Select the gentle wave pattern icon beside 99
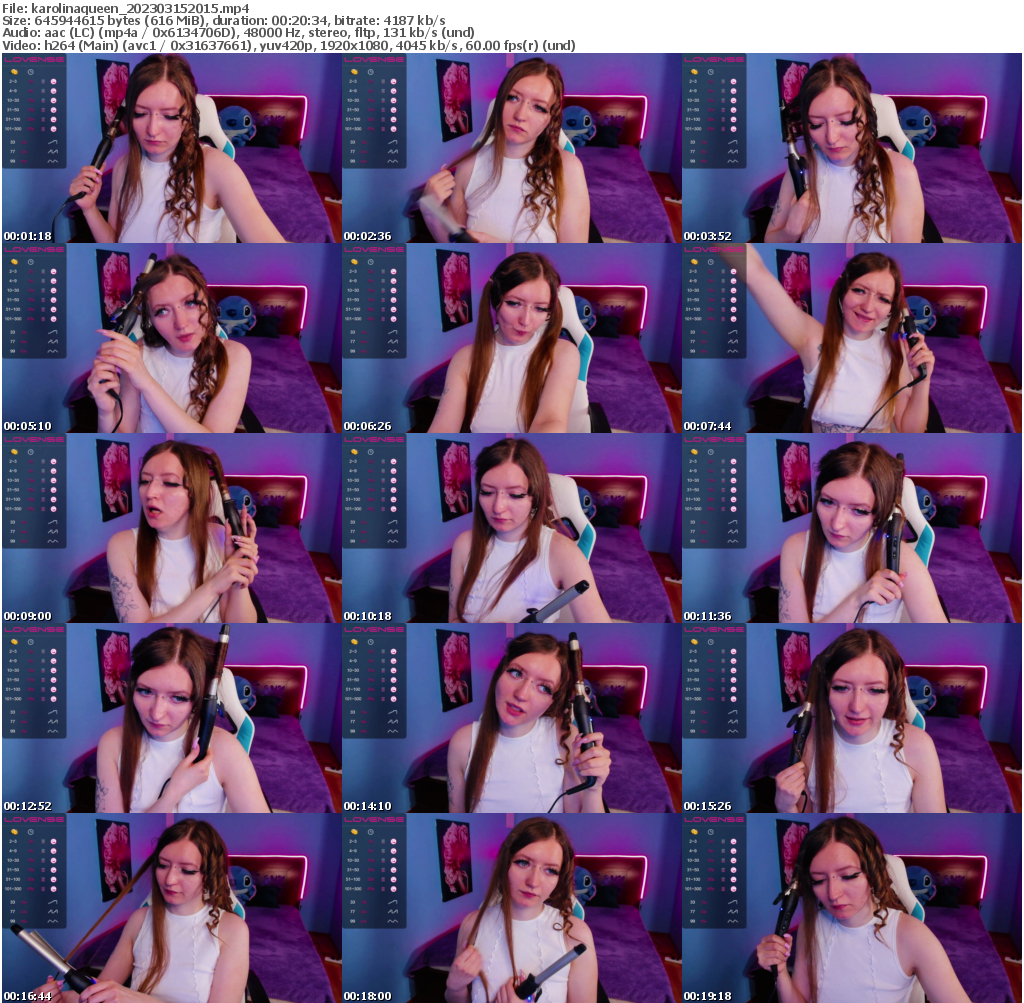 tap(52, 161)
